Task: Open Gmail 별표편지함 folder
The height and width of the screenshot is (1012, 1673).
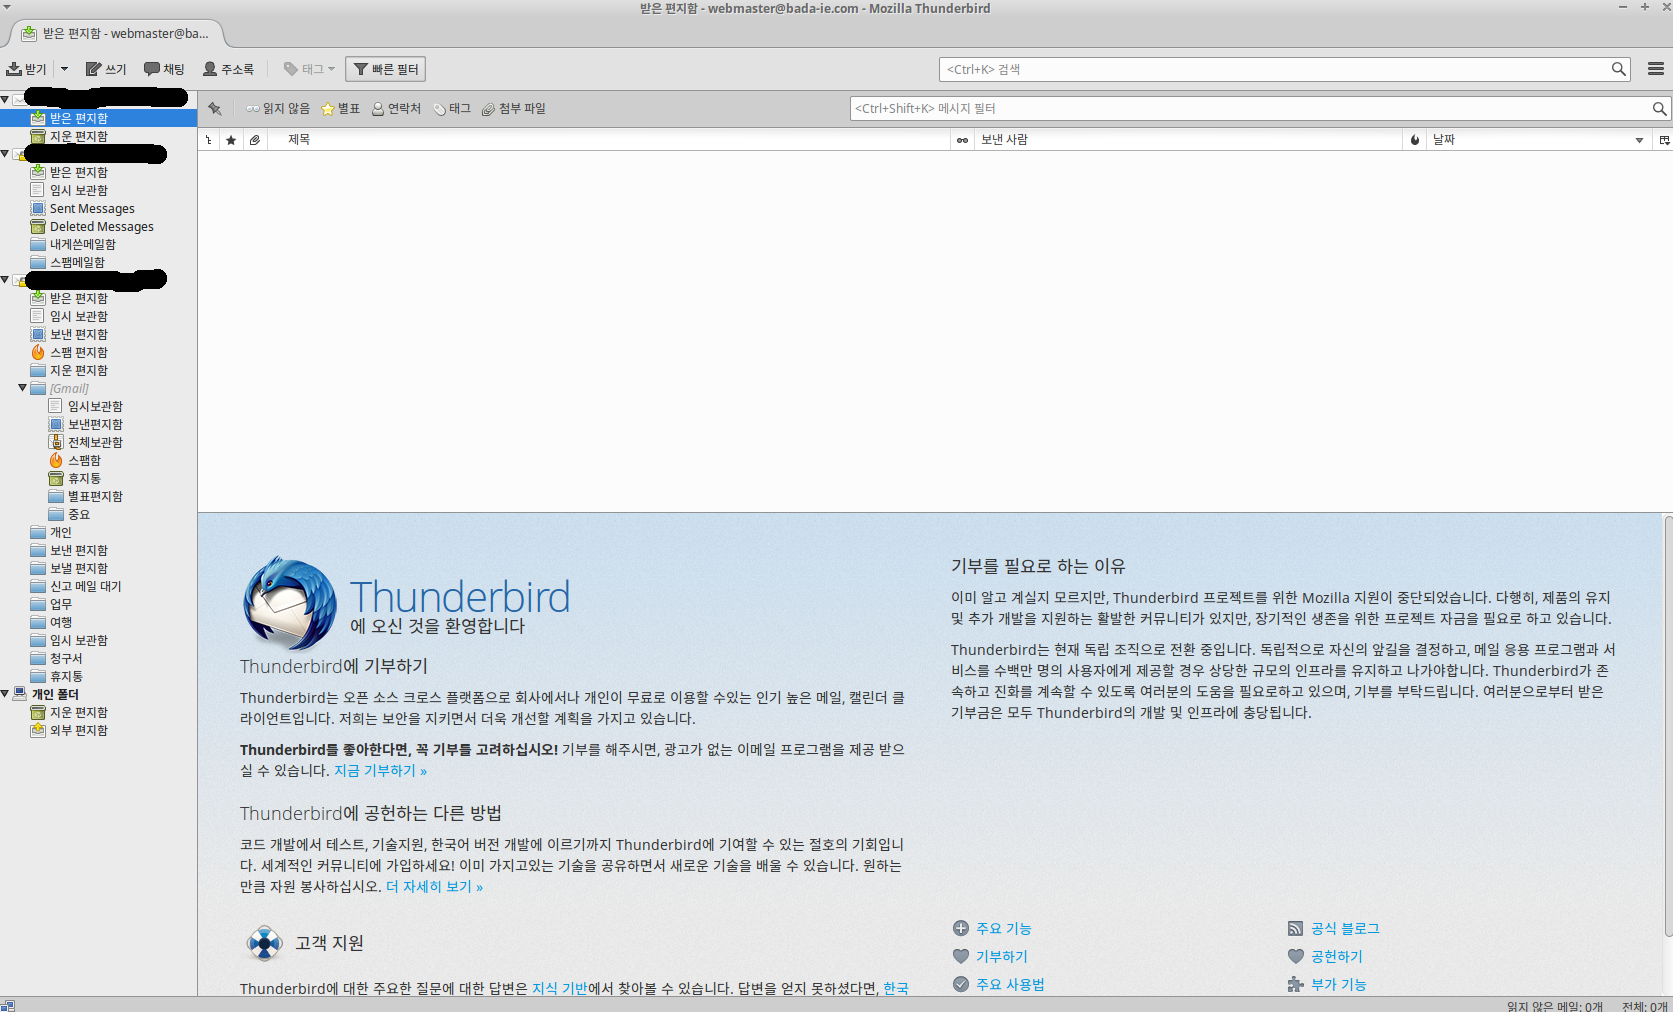Action: point(95,497)
